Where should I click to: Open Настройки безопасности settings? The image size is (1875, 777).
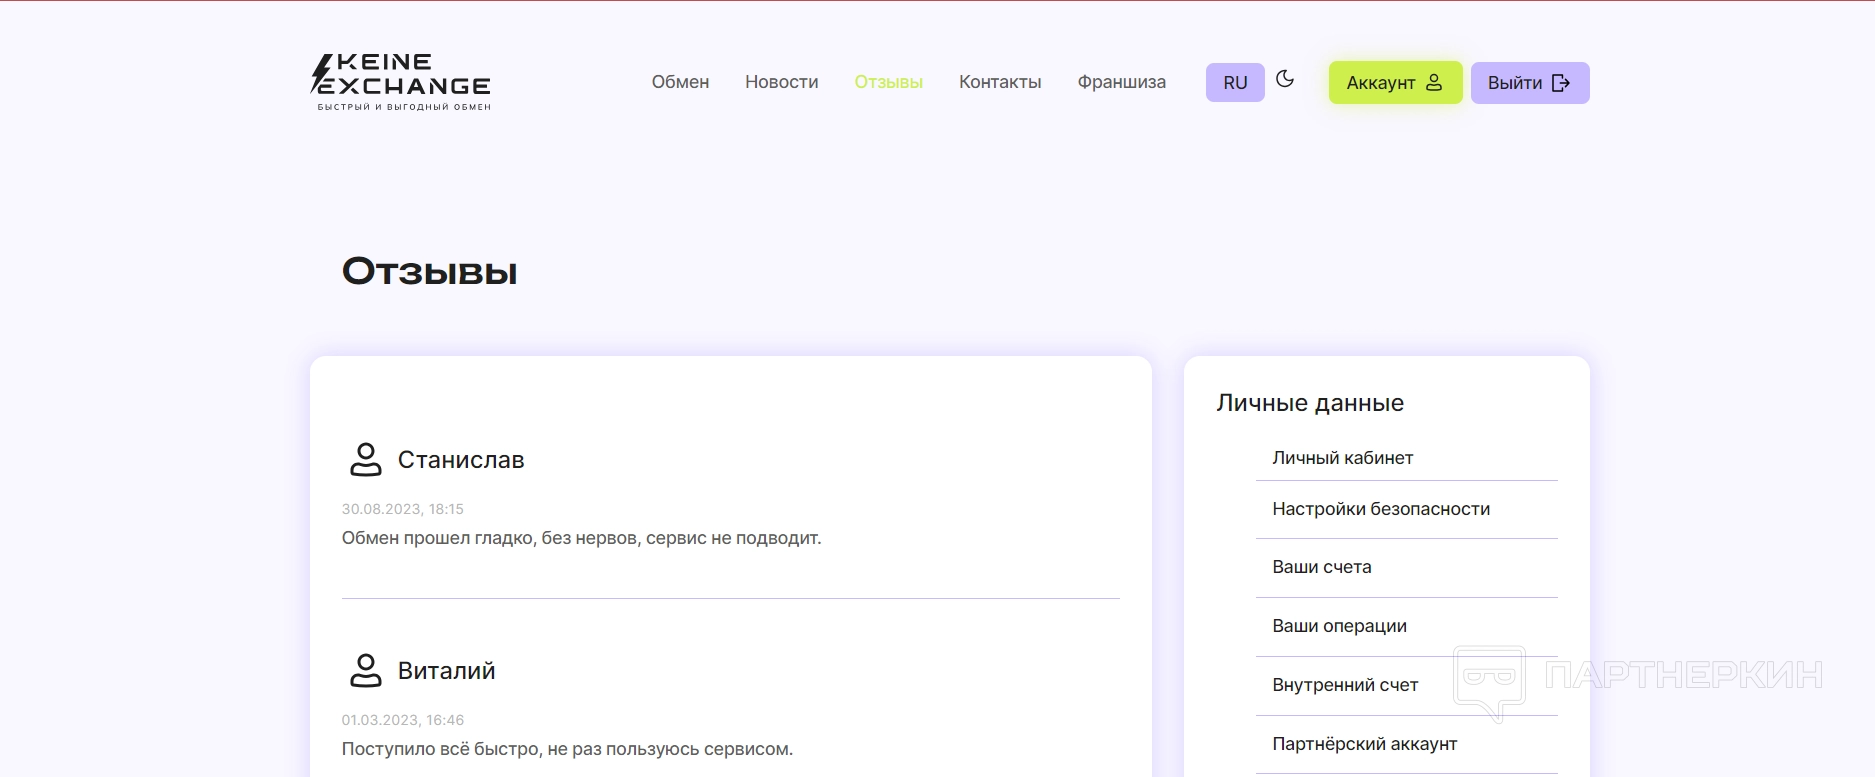(1380, 509)
